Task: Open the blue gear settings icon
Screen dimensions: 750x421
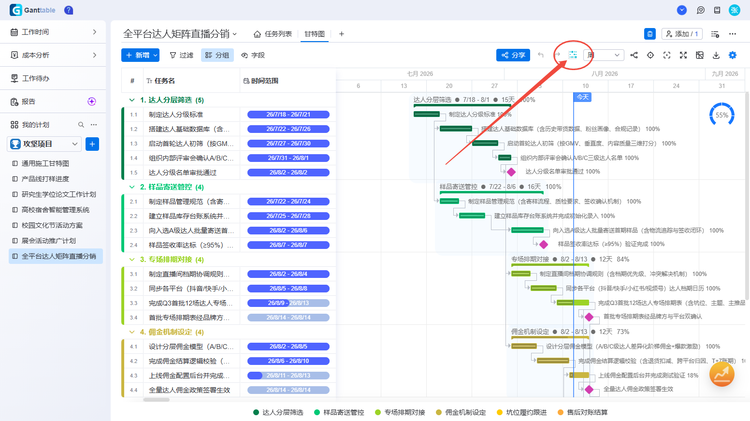Action: pyautogui.click(x=732, y=55)
